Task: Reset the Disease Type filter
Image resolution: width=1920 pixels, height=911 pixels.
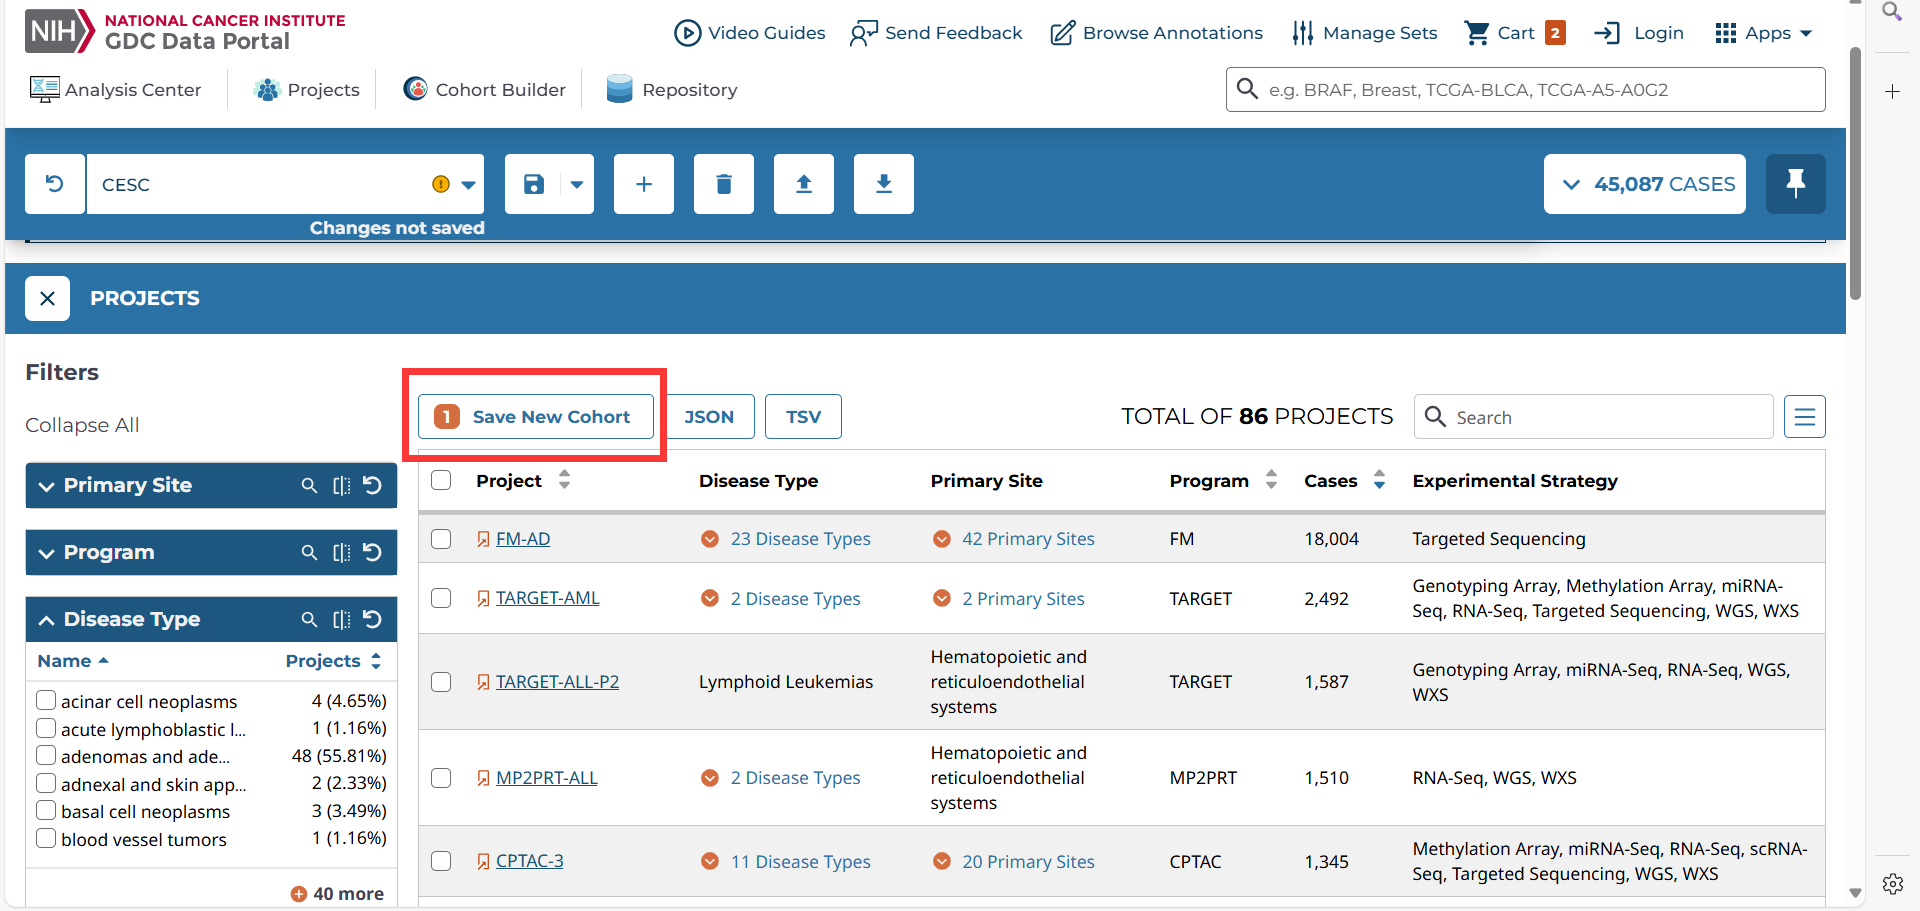Action: [372, 619]
